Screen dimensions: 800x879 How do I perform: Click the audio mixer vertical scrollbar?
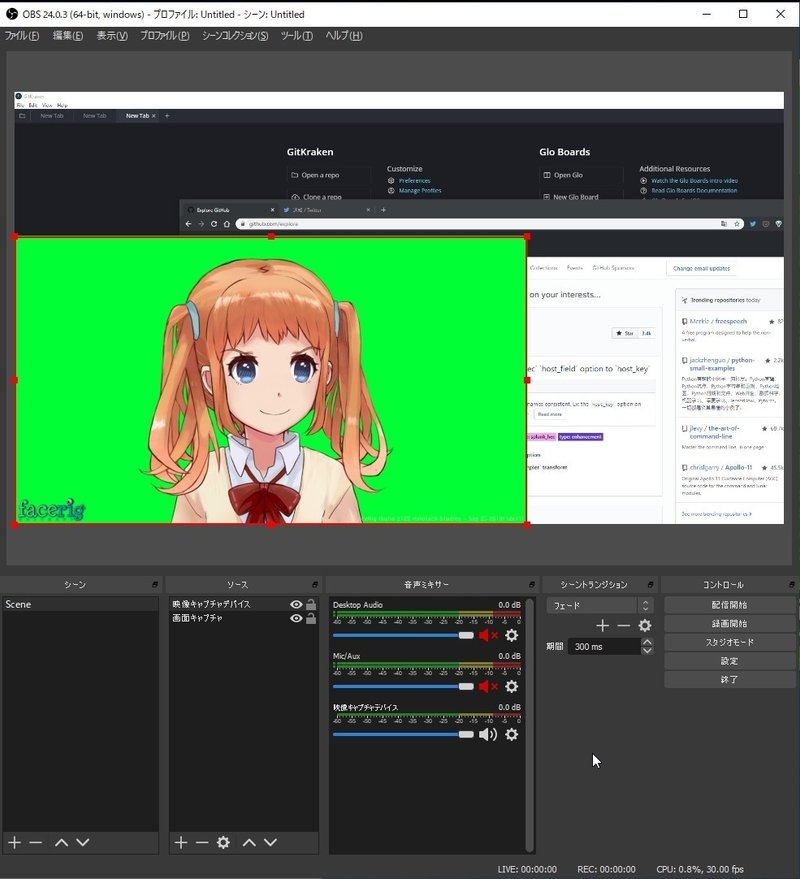click(x=529, y=724)
